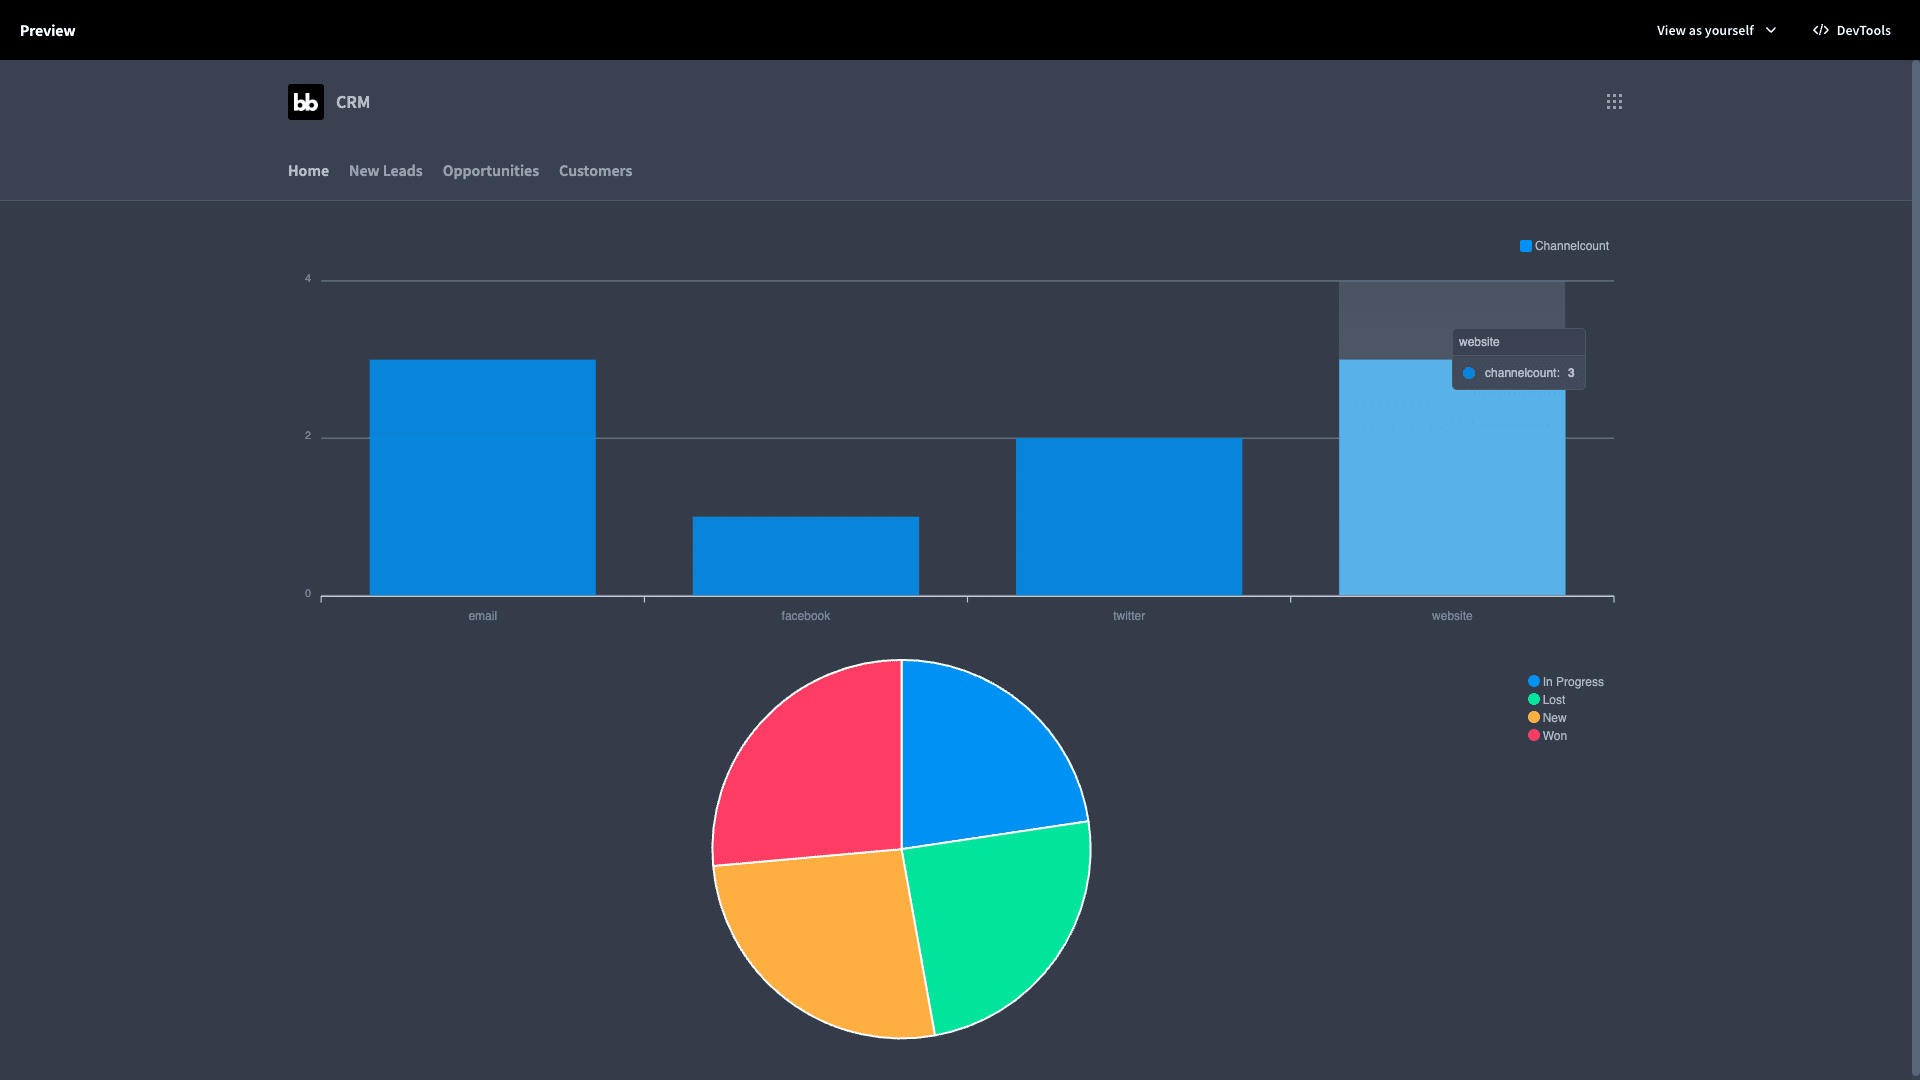Viewport: 1920px width, 1080px height.
Task: Expand the View as yourself dropdown
Action: click(x=1716, y=30)
